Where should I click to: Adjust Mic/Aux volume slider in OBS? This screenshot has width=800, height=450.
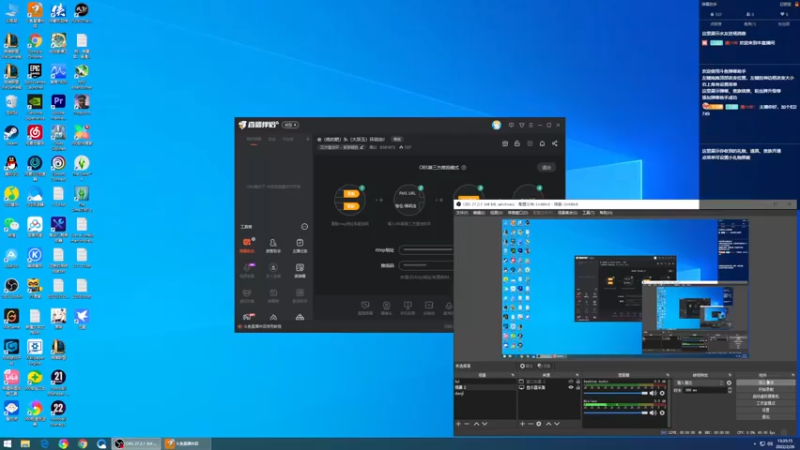616,413
